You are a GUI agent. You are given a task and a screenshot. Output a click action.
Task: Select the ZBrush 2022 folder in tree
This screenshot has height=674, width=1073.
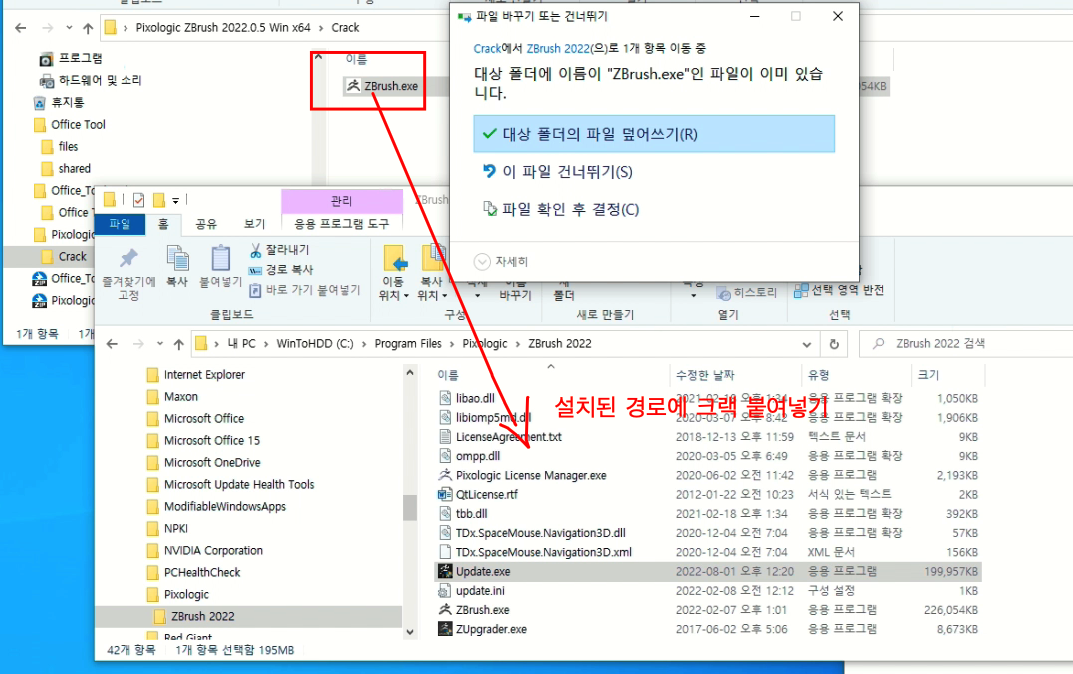[x=249, y=617]
